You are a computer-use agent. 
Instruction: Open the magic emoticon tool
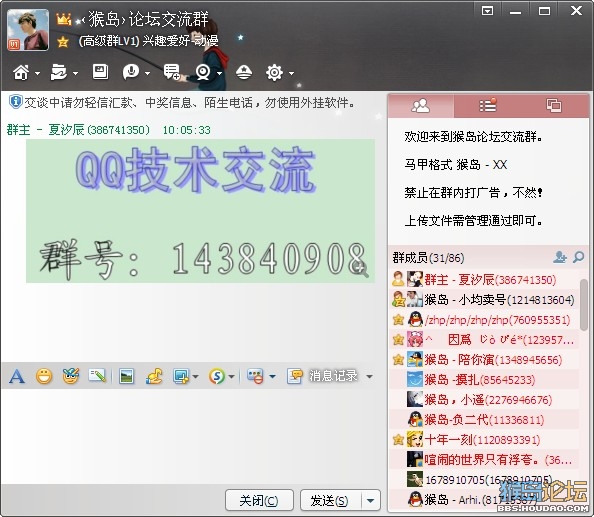point(71,376)
